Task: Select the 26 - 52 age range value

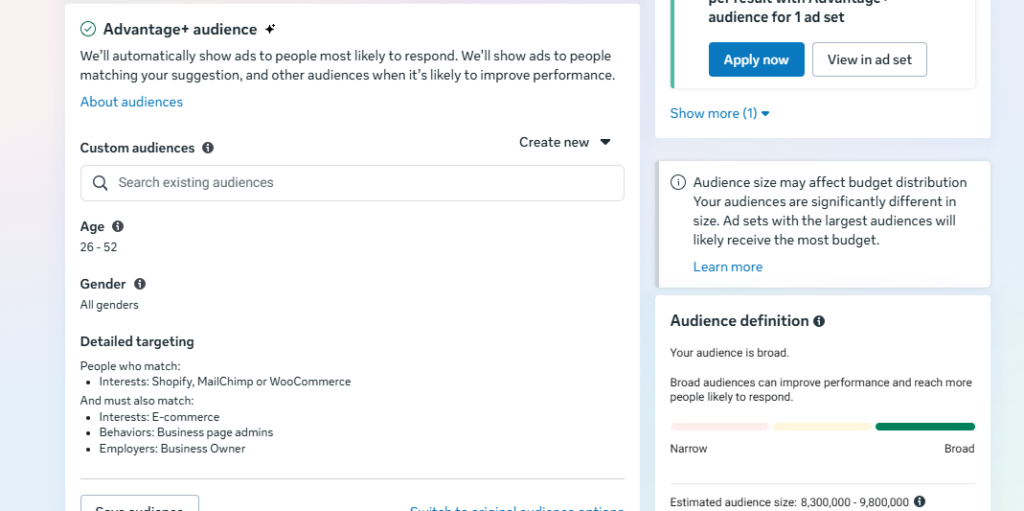Action: click(98, 247)
